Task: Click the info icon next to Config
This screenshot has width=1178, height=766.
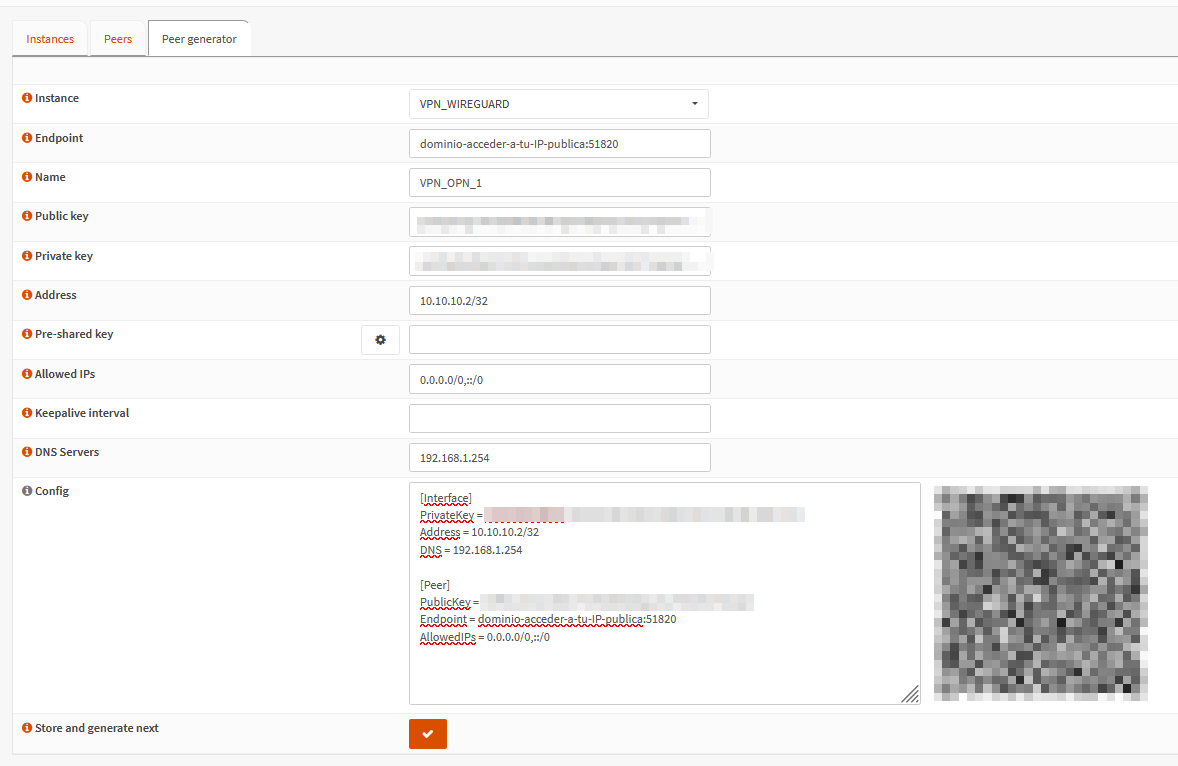Action: [27, 491]
